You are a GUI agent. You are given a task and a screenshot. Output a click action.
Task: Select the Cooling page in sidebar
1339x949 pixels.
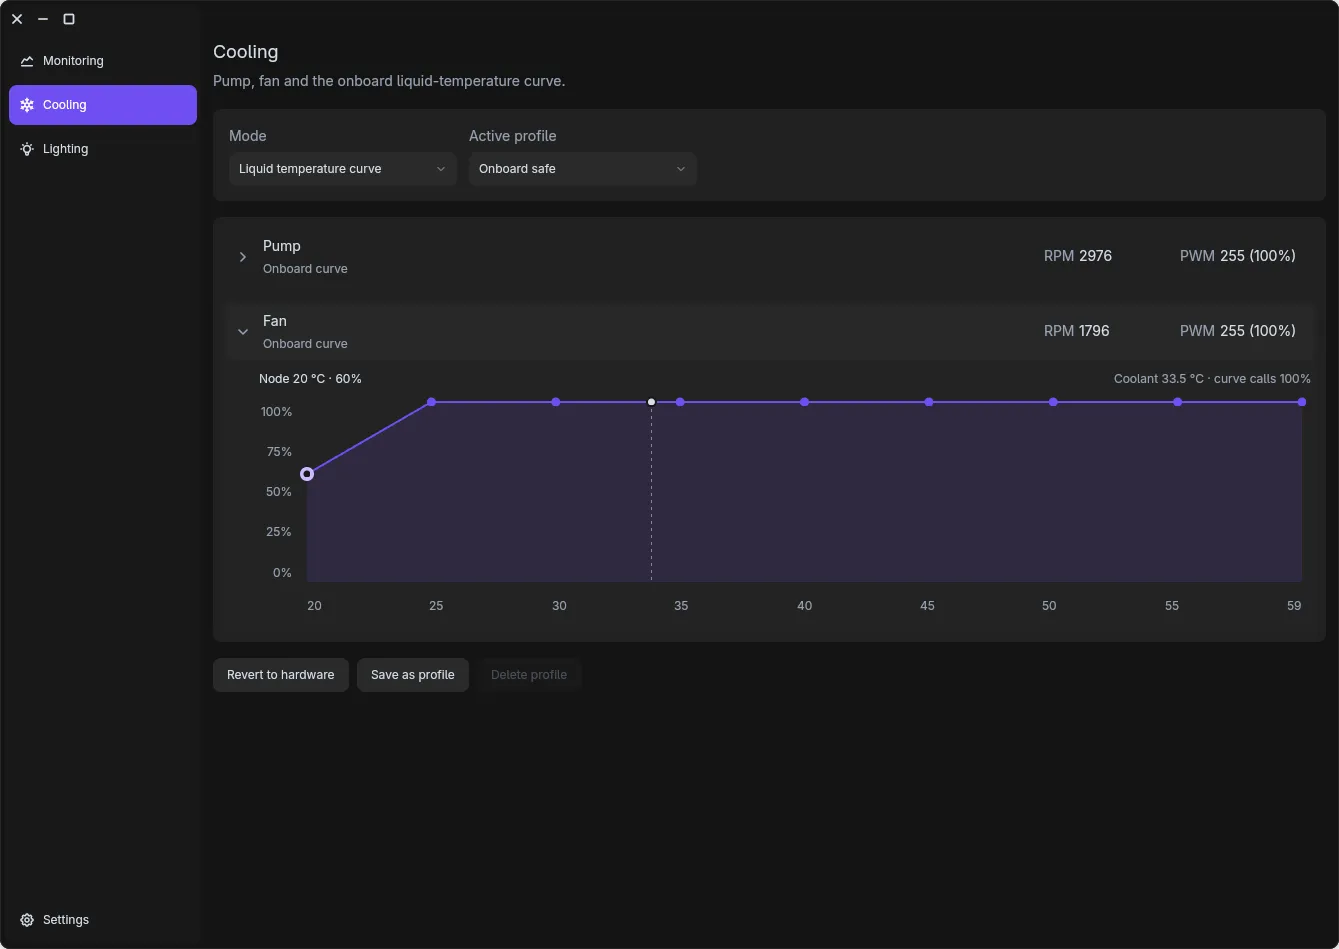[x=103, y=105]
